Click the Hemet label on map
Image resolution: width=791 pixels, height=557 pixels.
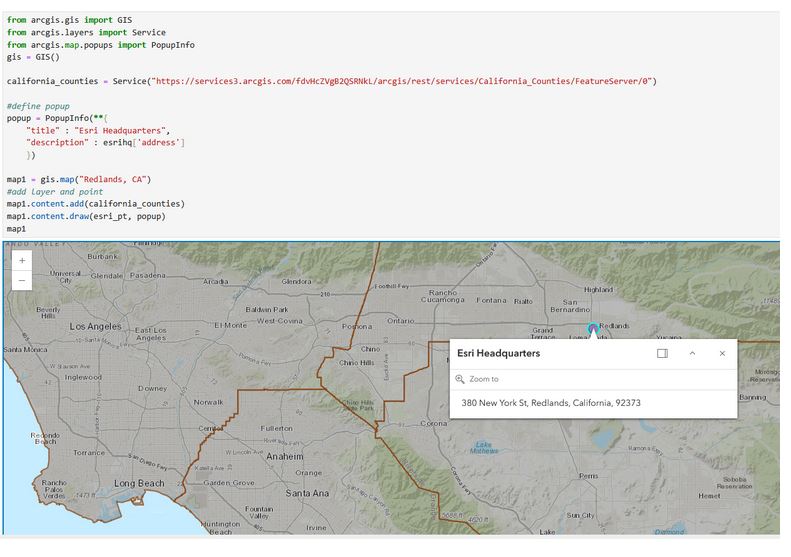click(x=709, y=496)
